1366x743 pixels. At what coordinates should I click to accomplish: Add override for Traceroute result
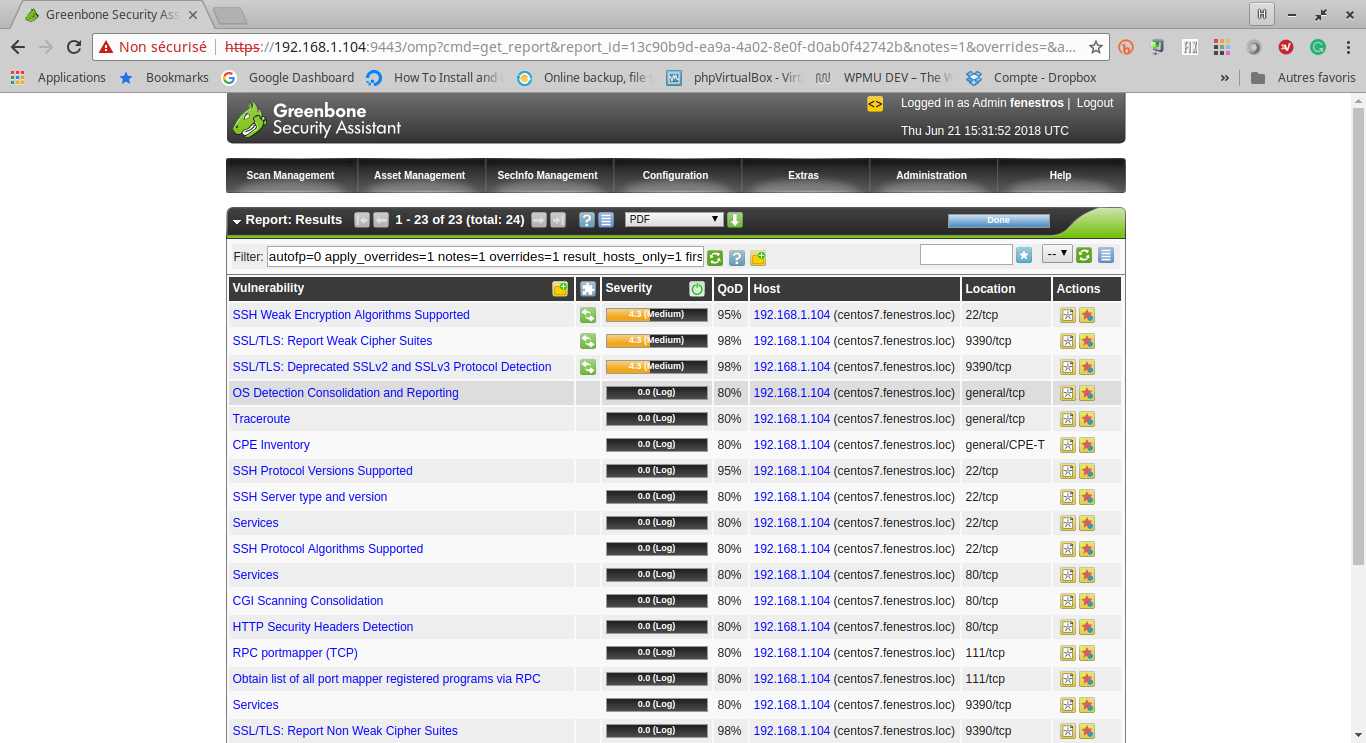pos(1087,419)
